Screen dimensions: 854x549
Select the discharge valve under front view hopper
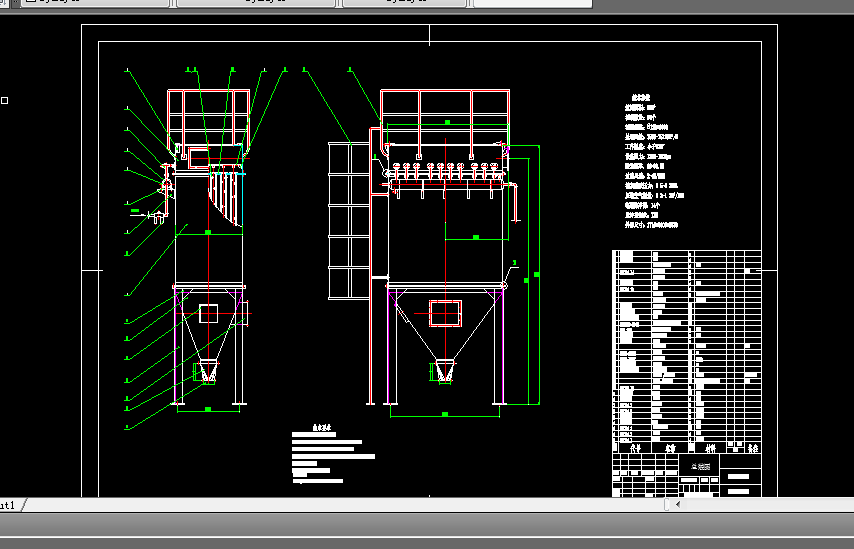444,371
